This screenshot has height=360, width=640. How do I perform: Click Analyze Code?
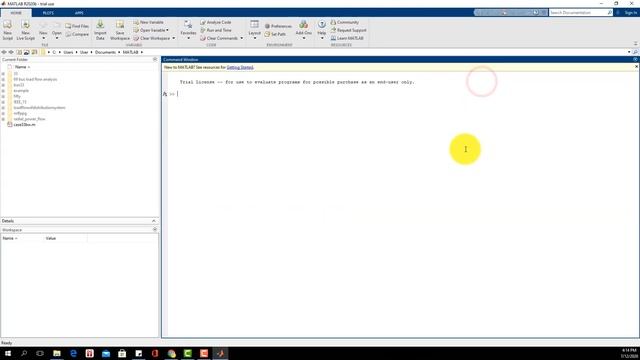pyautogui.click(x=216, y=22)
